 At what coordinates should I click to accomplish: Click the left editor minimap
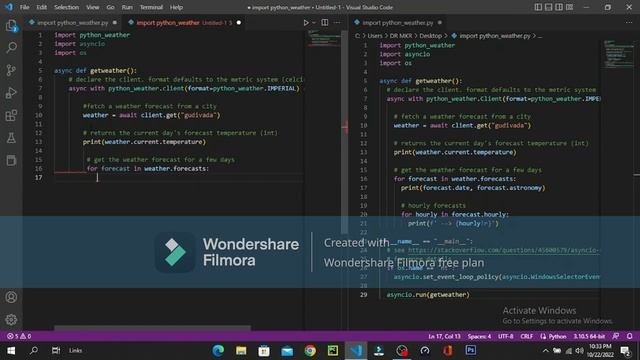[x=324, y=38]
